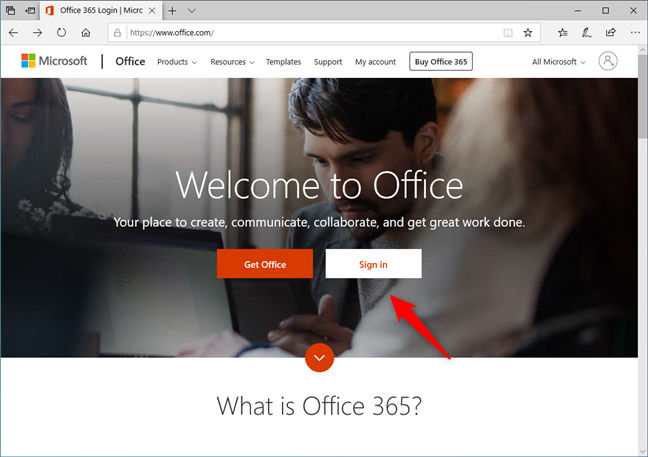Open the Office home link
The image size is (648, 457).
coord(130,61)
